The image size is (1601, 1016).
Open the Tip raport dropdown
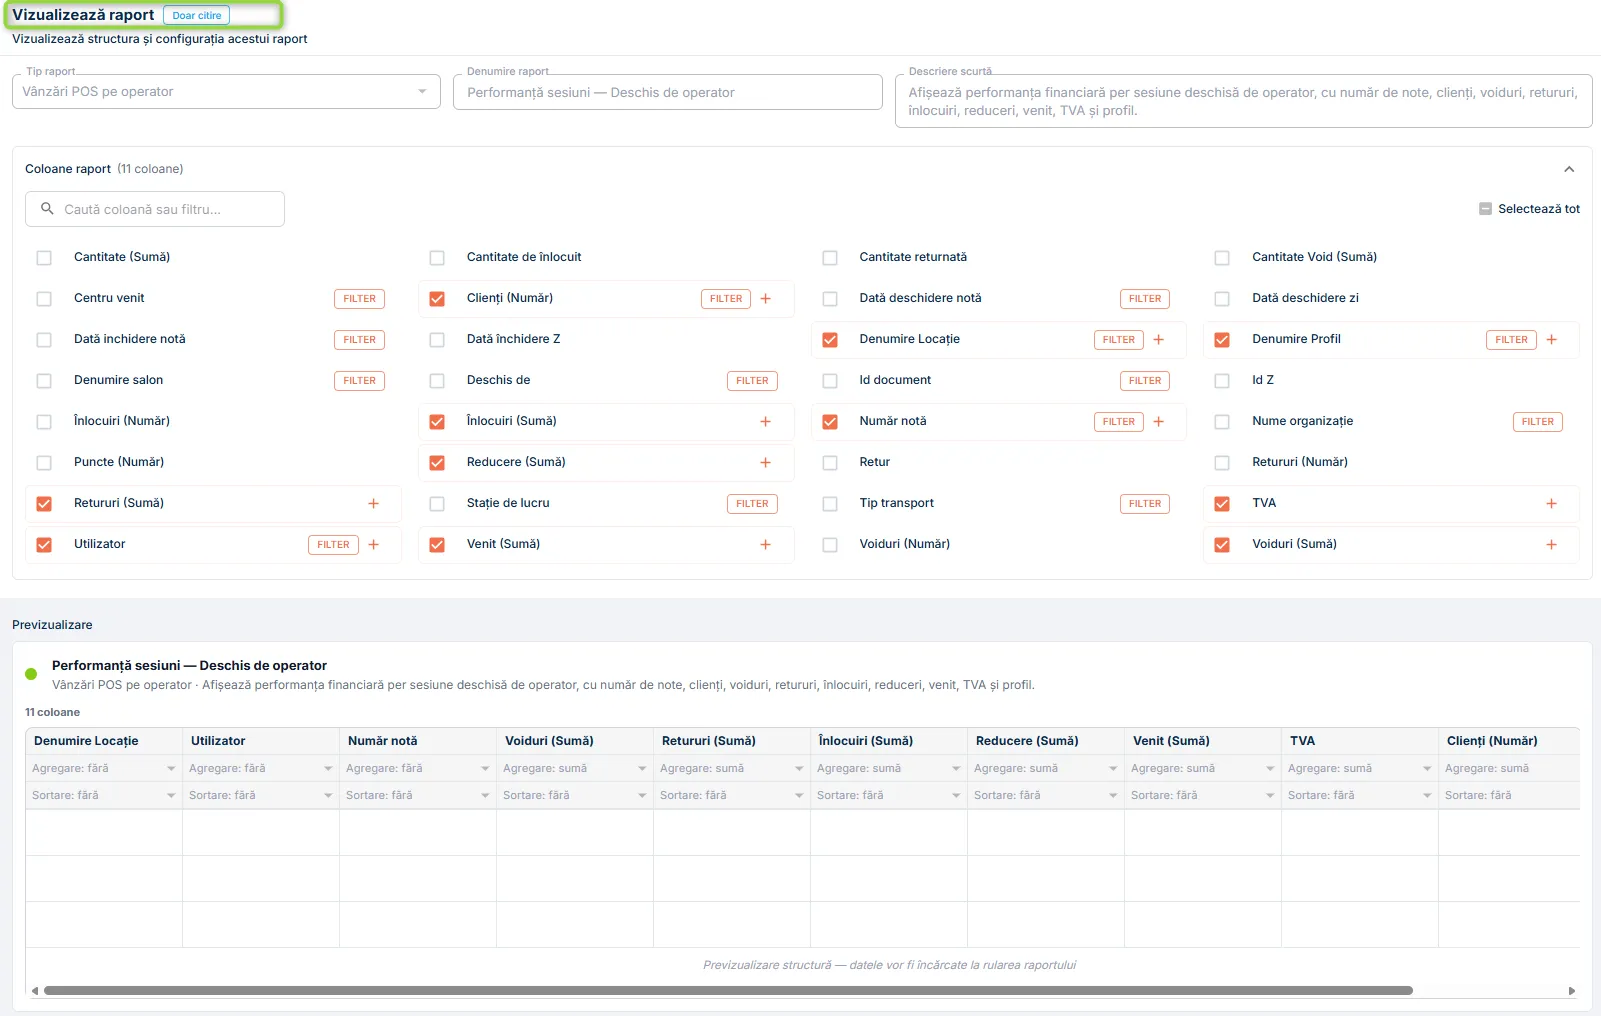point(226,91)
